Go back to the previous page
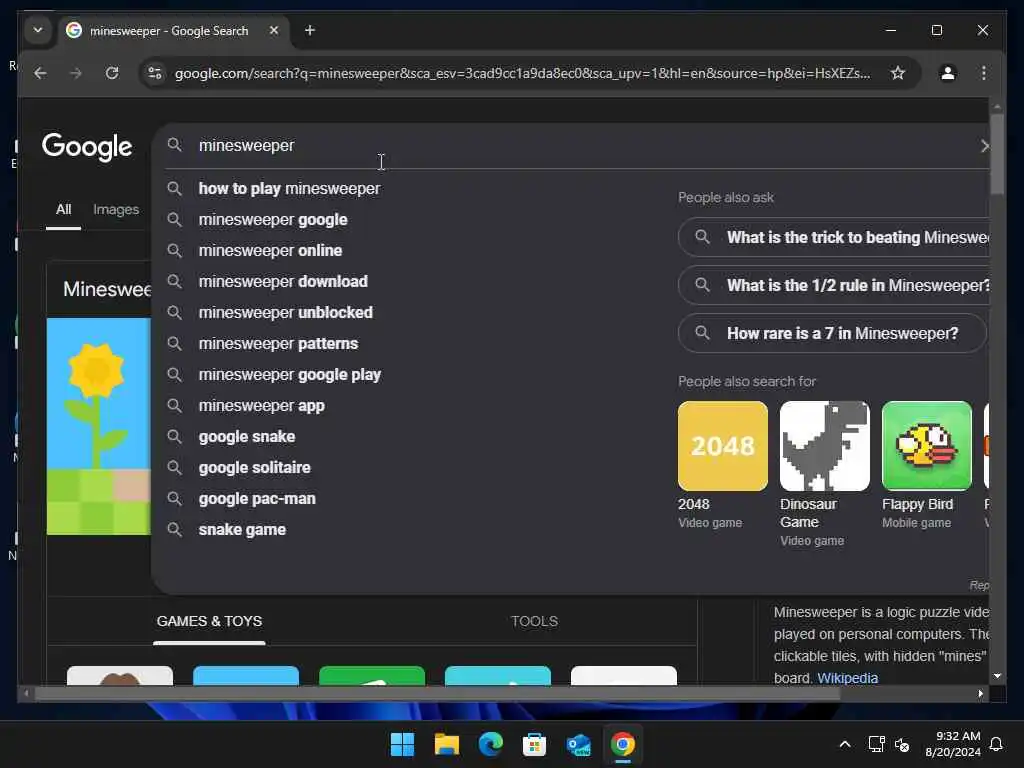The image size is (1024, 768). [x=40, y=73]
